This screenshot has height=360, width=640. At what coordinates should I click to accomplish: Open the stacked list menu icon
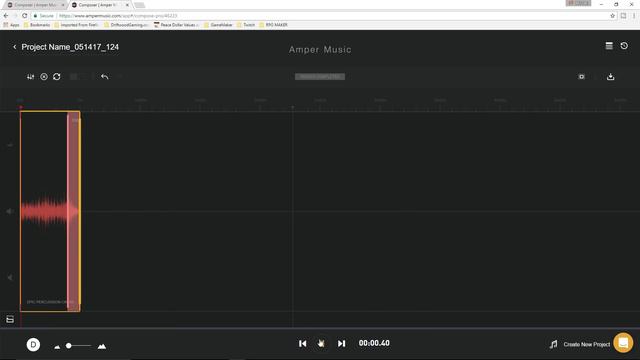click(x=609, y=46)
